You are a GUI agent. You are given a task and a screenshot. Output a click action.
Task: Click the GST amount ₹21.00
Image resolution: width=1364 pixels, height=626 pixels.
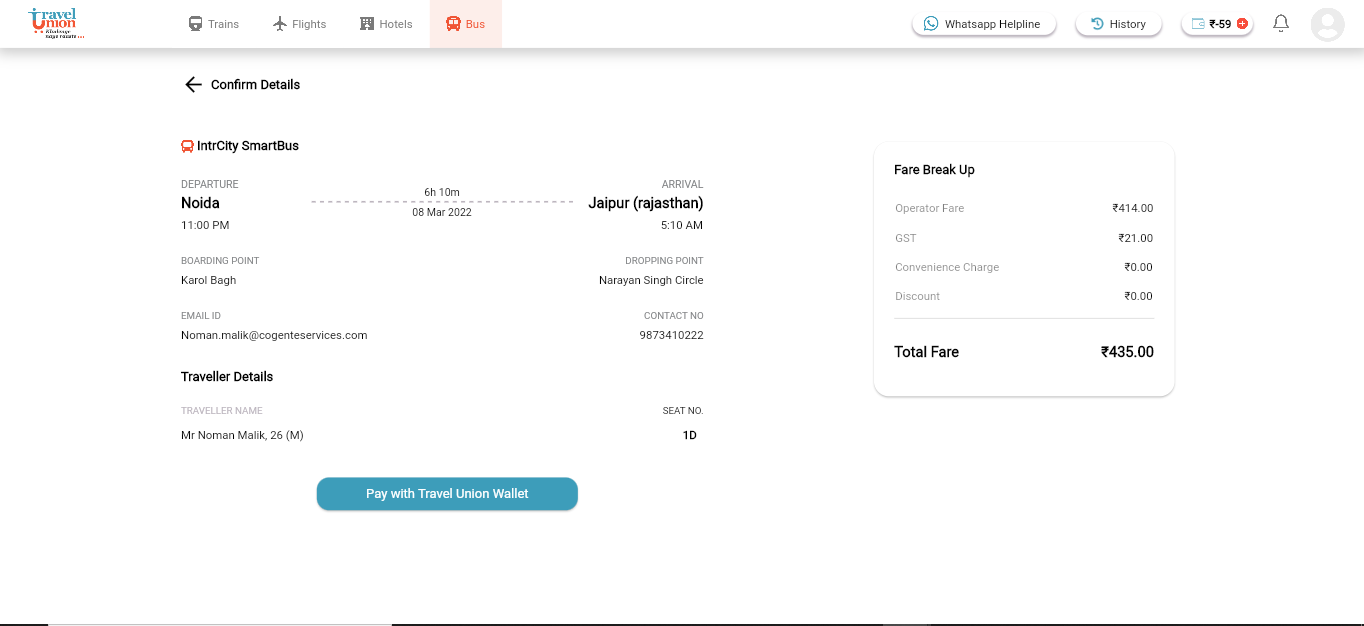coord(1136,239)
